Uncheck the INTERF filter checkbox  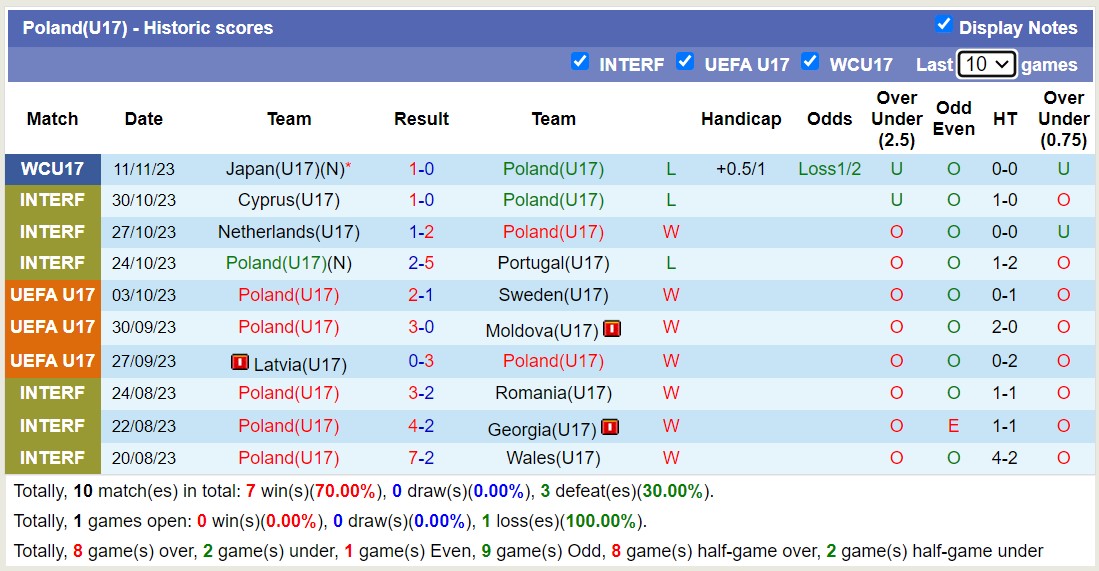coord(580,62)
